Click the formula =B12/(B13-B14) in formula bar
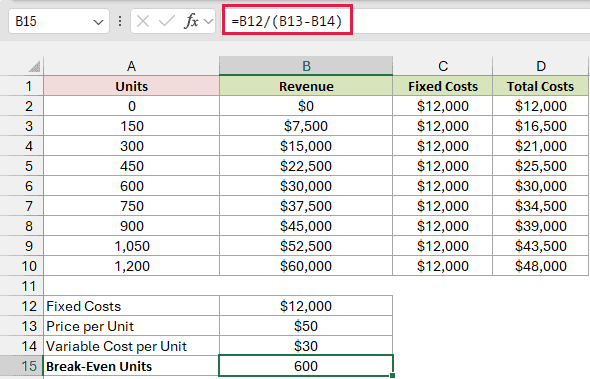 pyautogui.click(x=287, y=21)
